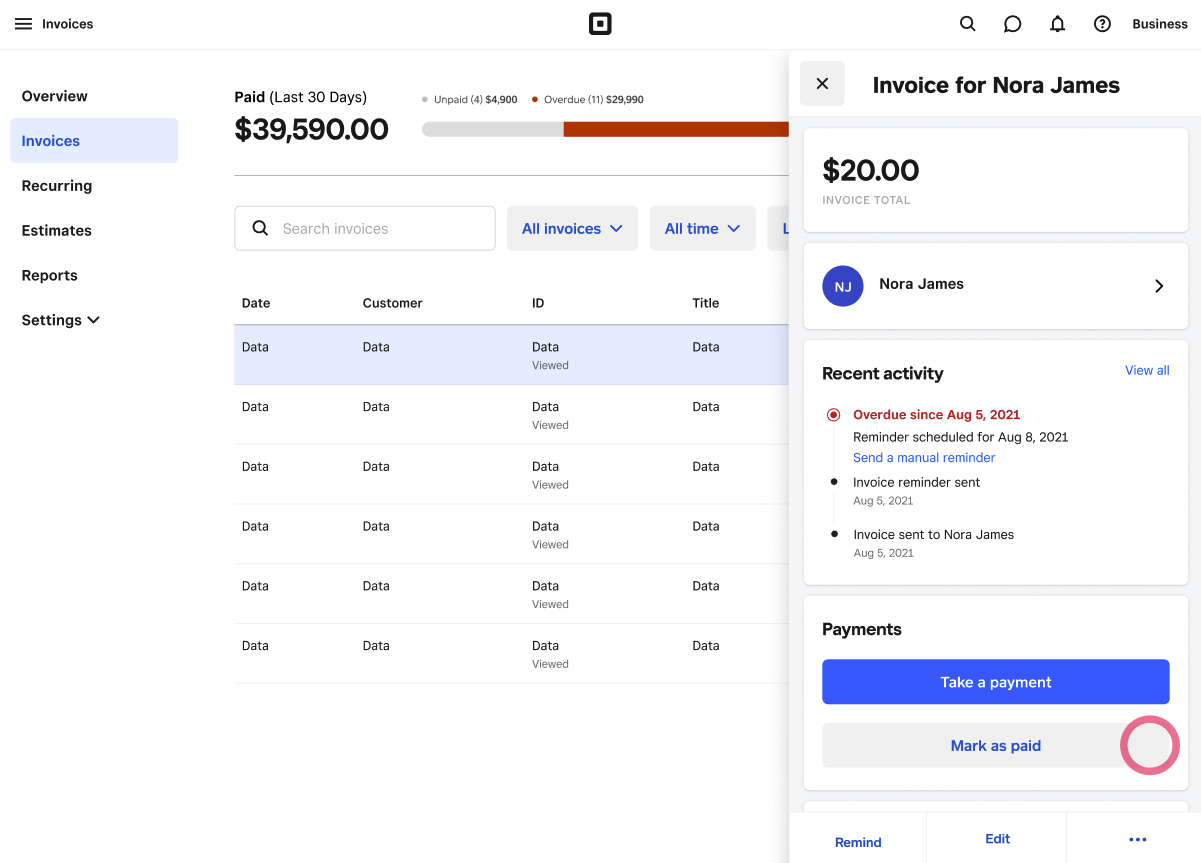This screenshot has width=1201, height=863.
Task: Click the Title column header
Action: click(706, 303)
